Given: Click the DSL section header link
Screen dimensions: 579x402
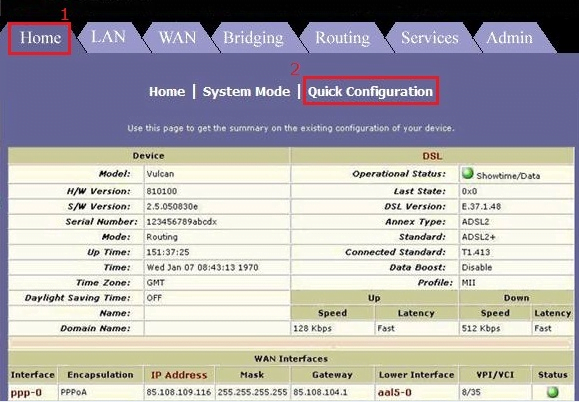Looking at the screenshot, I should (432, 156).
